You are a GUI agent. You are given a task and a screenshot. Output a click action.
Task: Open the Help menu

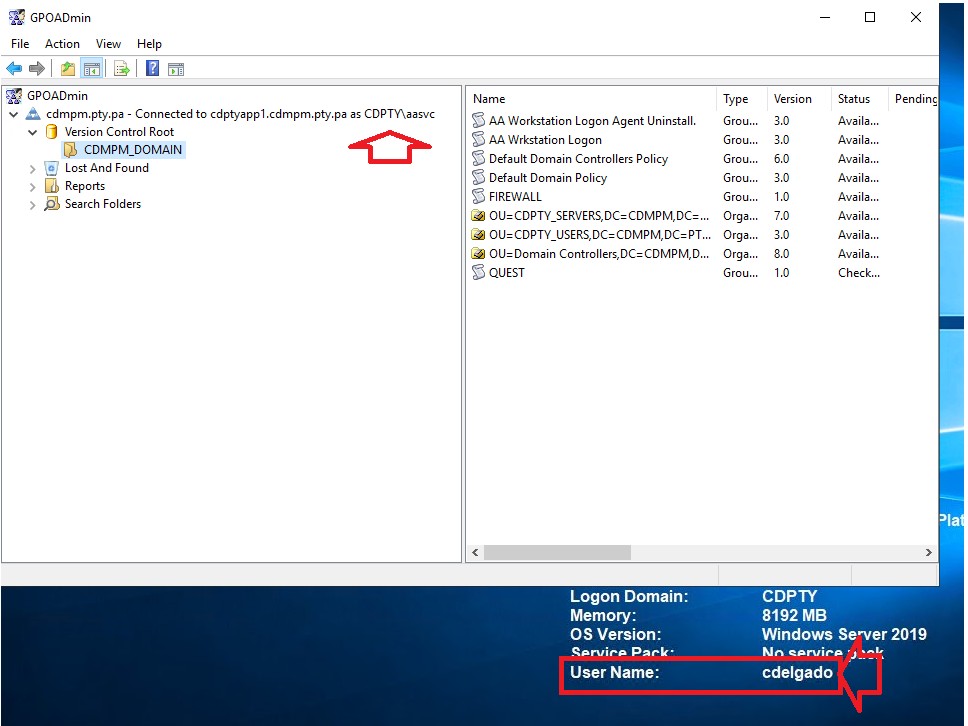point(149,44)
